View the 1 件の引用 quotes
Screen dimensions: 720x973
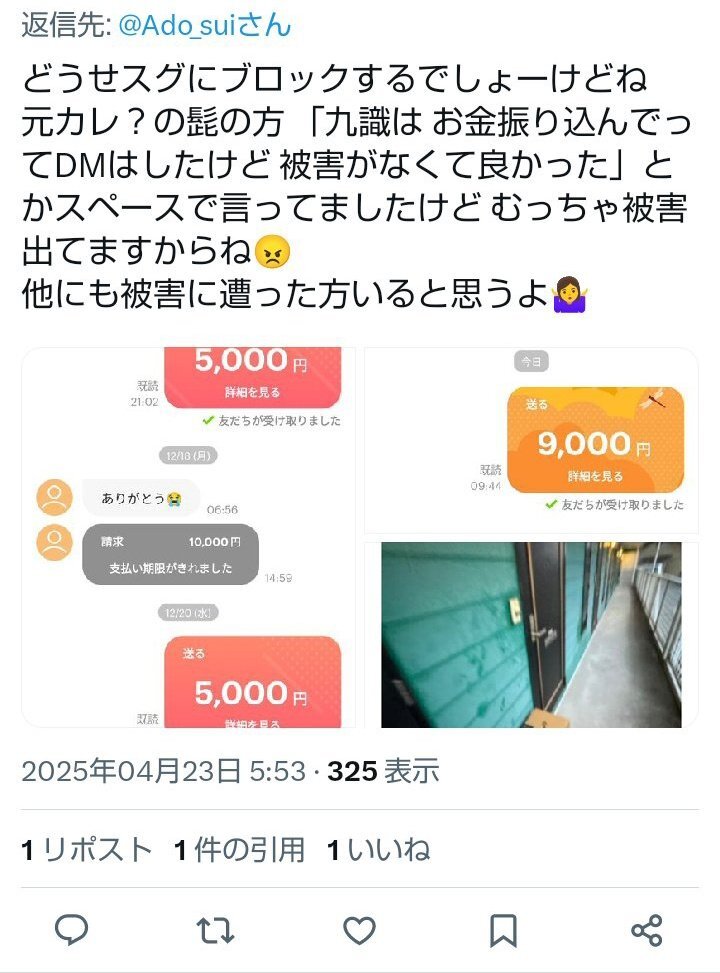click(239, 850)
